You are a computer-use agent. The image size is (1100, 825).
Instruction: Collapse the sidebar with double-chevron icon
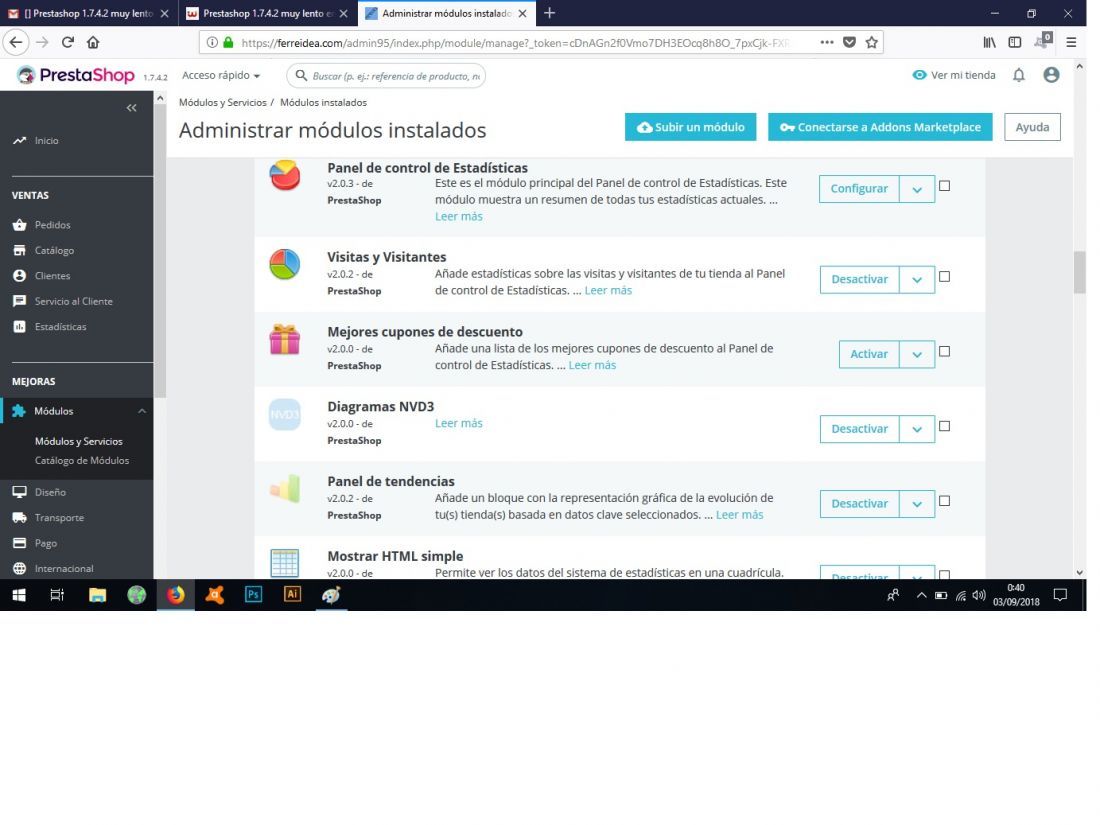coord(131,108)
